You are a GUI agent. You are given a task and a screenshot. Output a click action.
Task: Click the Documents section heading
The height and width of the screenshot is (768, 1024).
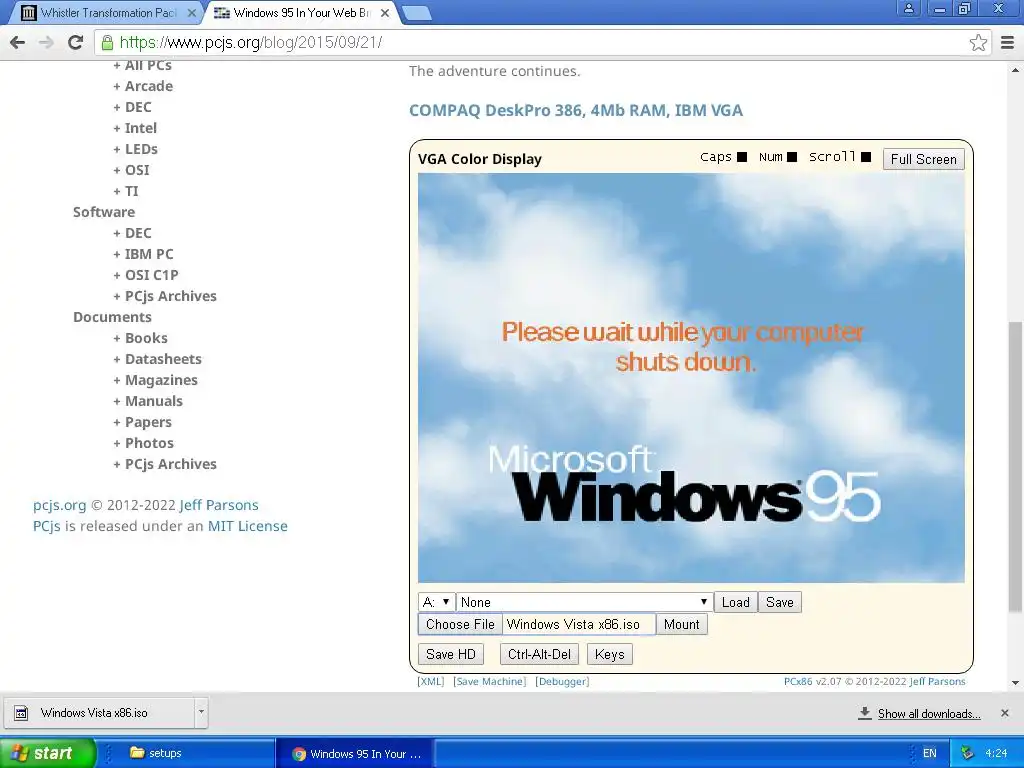click(112, 317)
